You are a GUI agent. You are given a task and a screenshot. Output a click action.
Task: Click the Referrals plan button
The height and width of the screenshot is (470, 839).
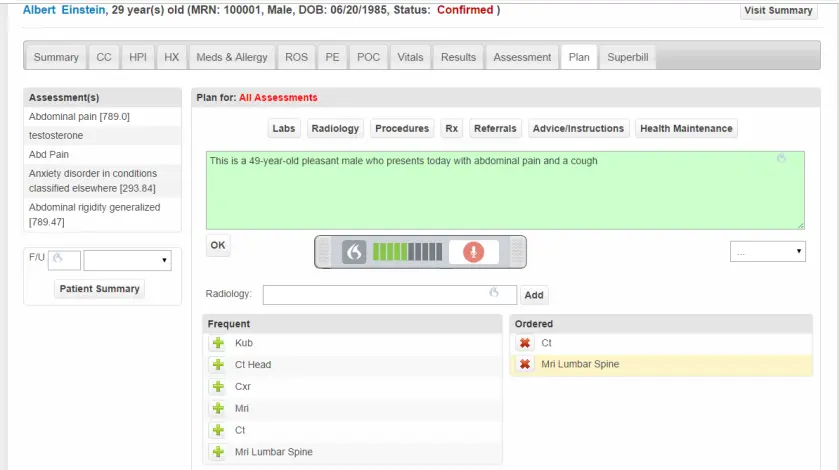pyautogui.click(x=495, y=128)
